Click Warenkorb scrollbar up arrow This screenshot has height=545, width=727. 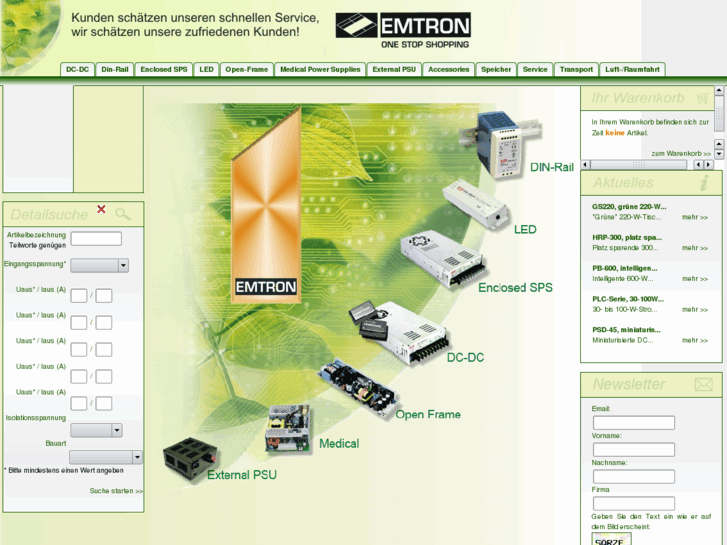coord(719,90)
